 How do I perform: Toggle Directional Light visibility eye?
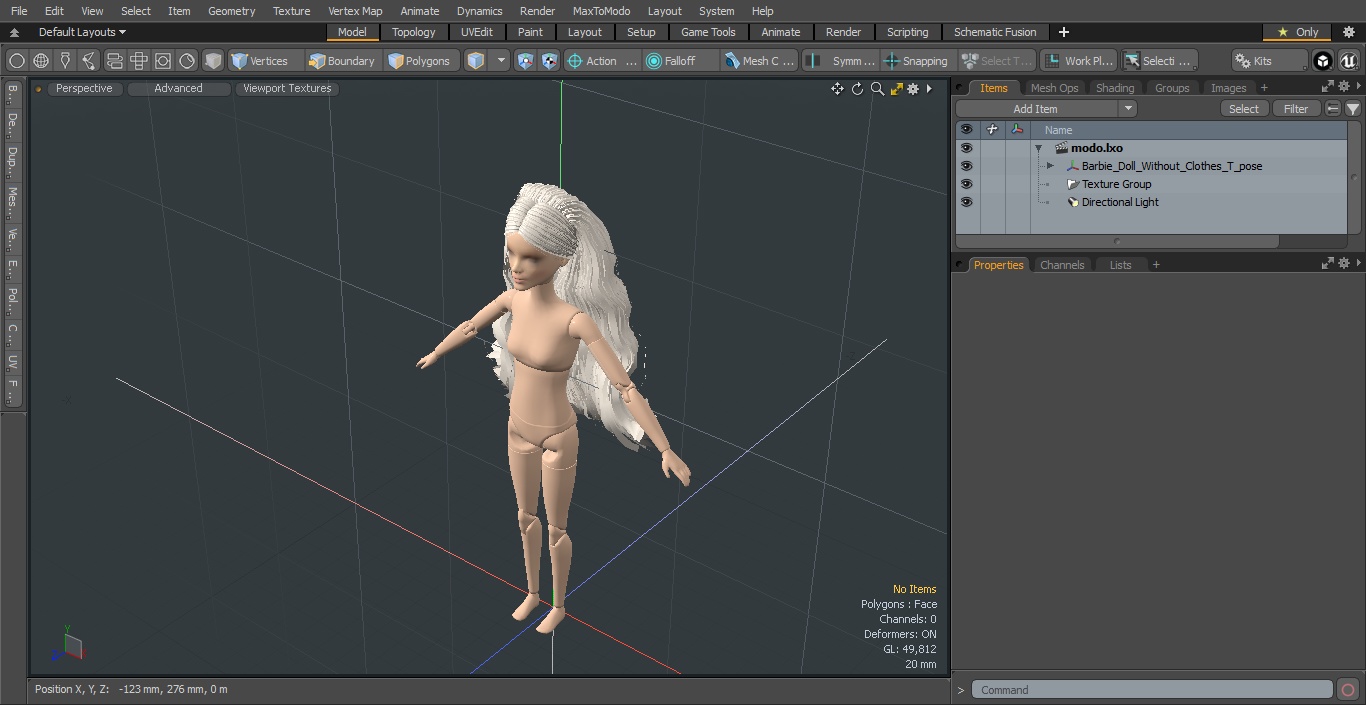click(966, 202)
